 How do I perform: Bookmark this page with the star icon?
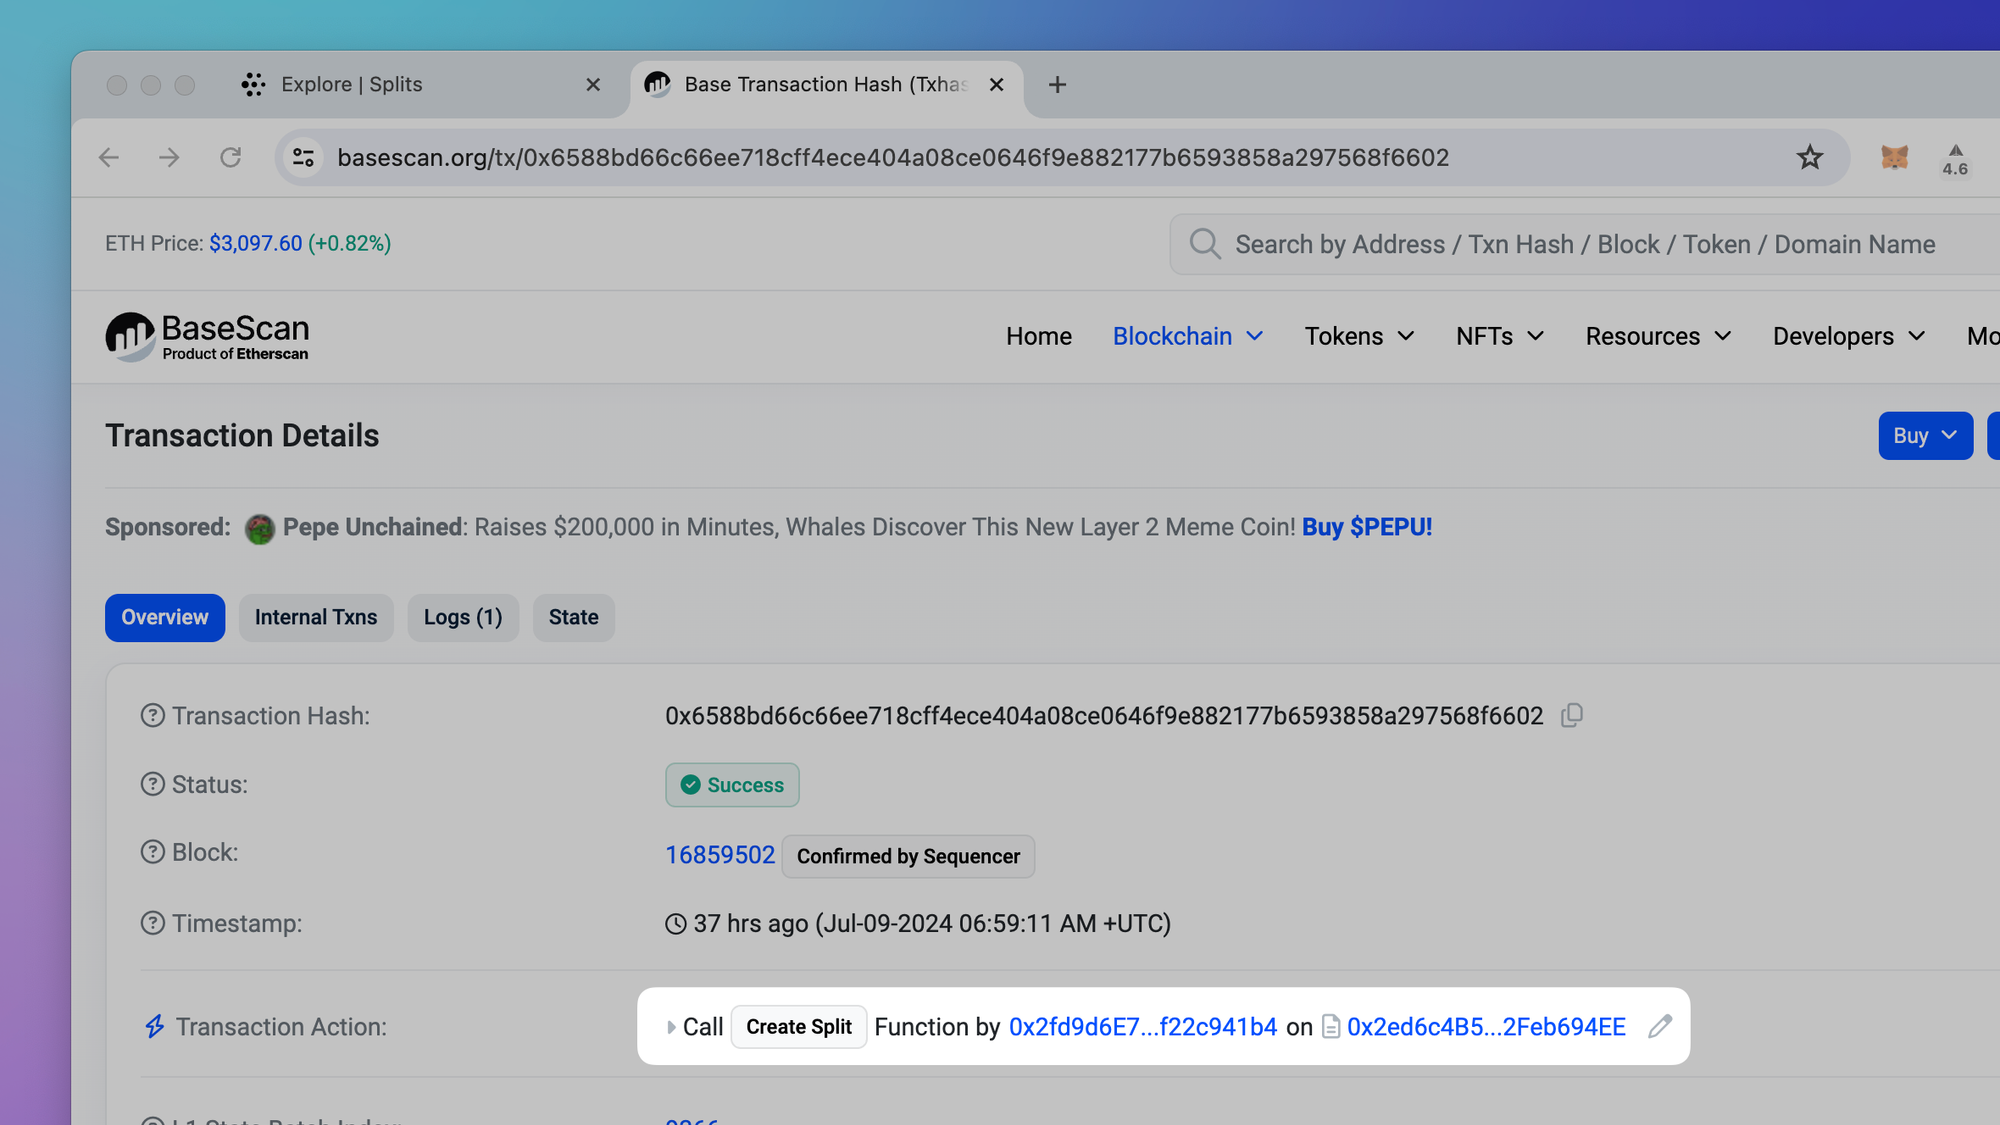(x=1809, y=158)
